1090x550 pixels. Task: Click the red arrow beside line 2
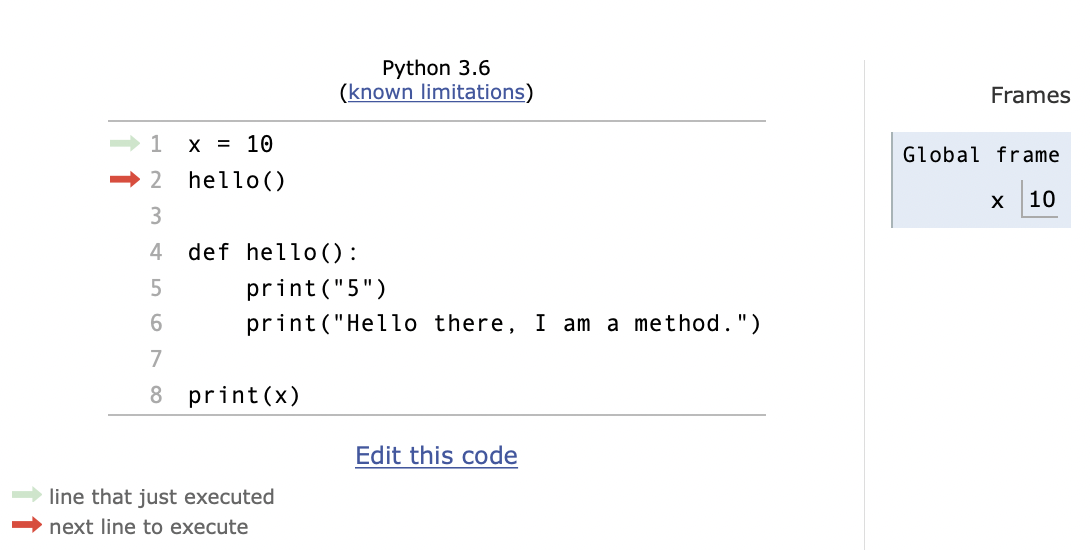[x=125, y=180]
